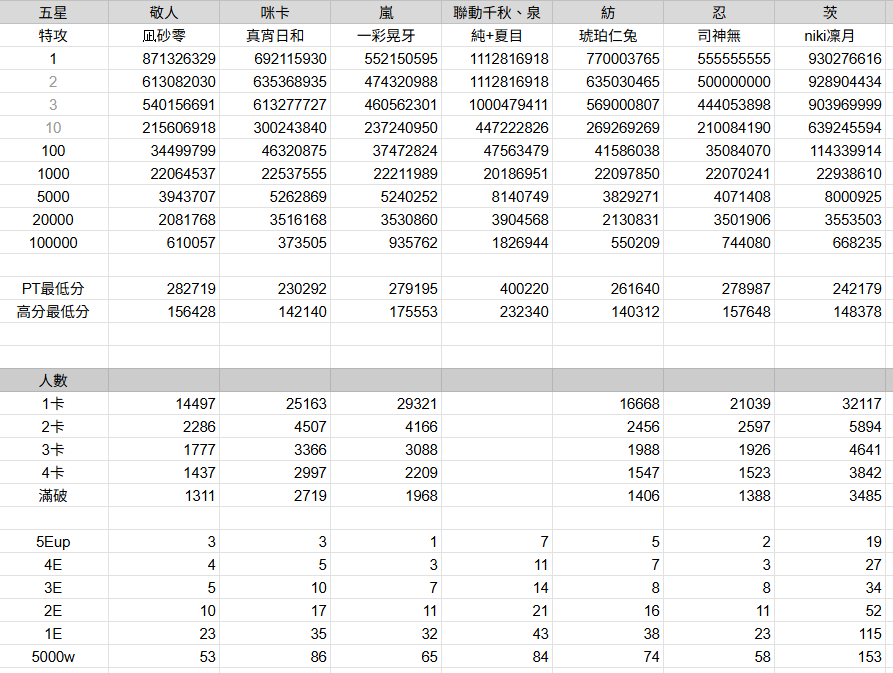Select the value 692115930
The width and height of the screenshot is (893, 673).
(x=290, y=59)
